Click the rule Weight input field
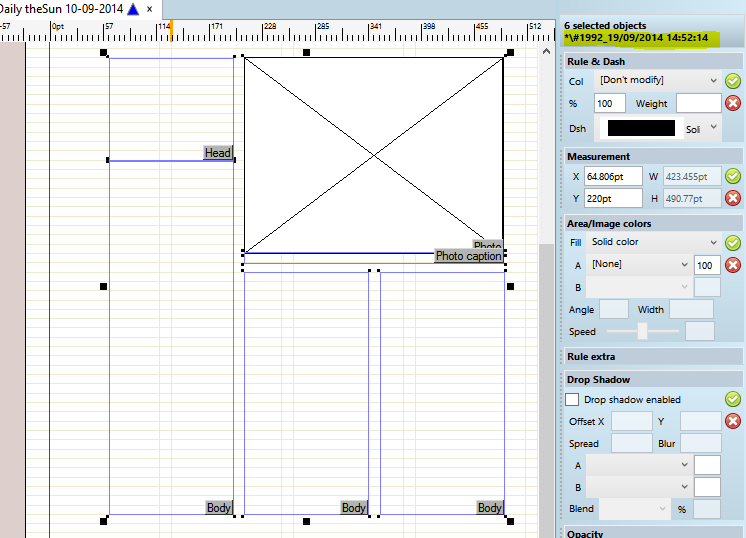The width and height of the screenshot is (746, 538). pos(698,103)
